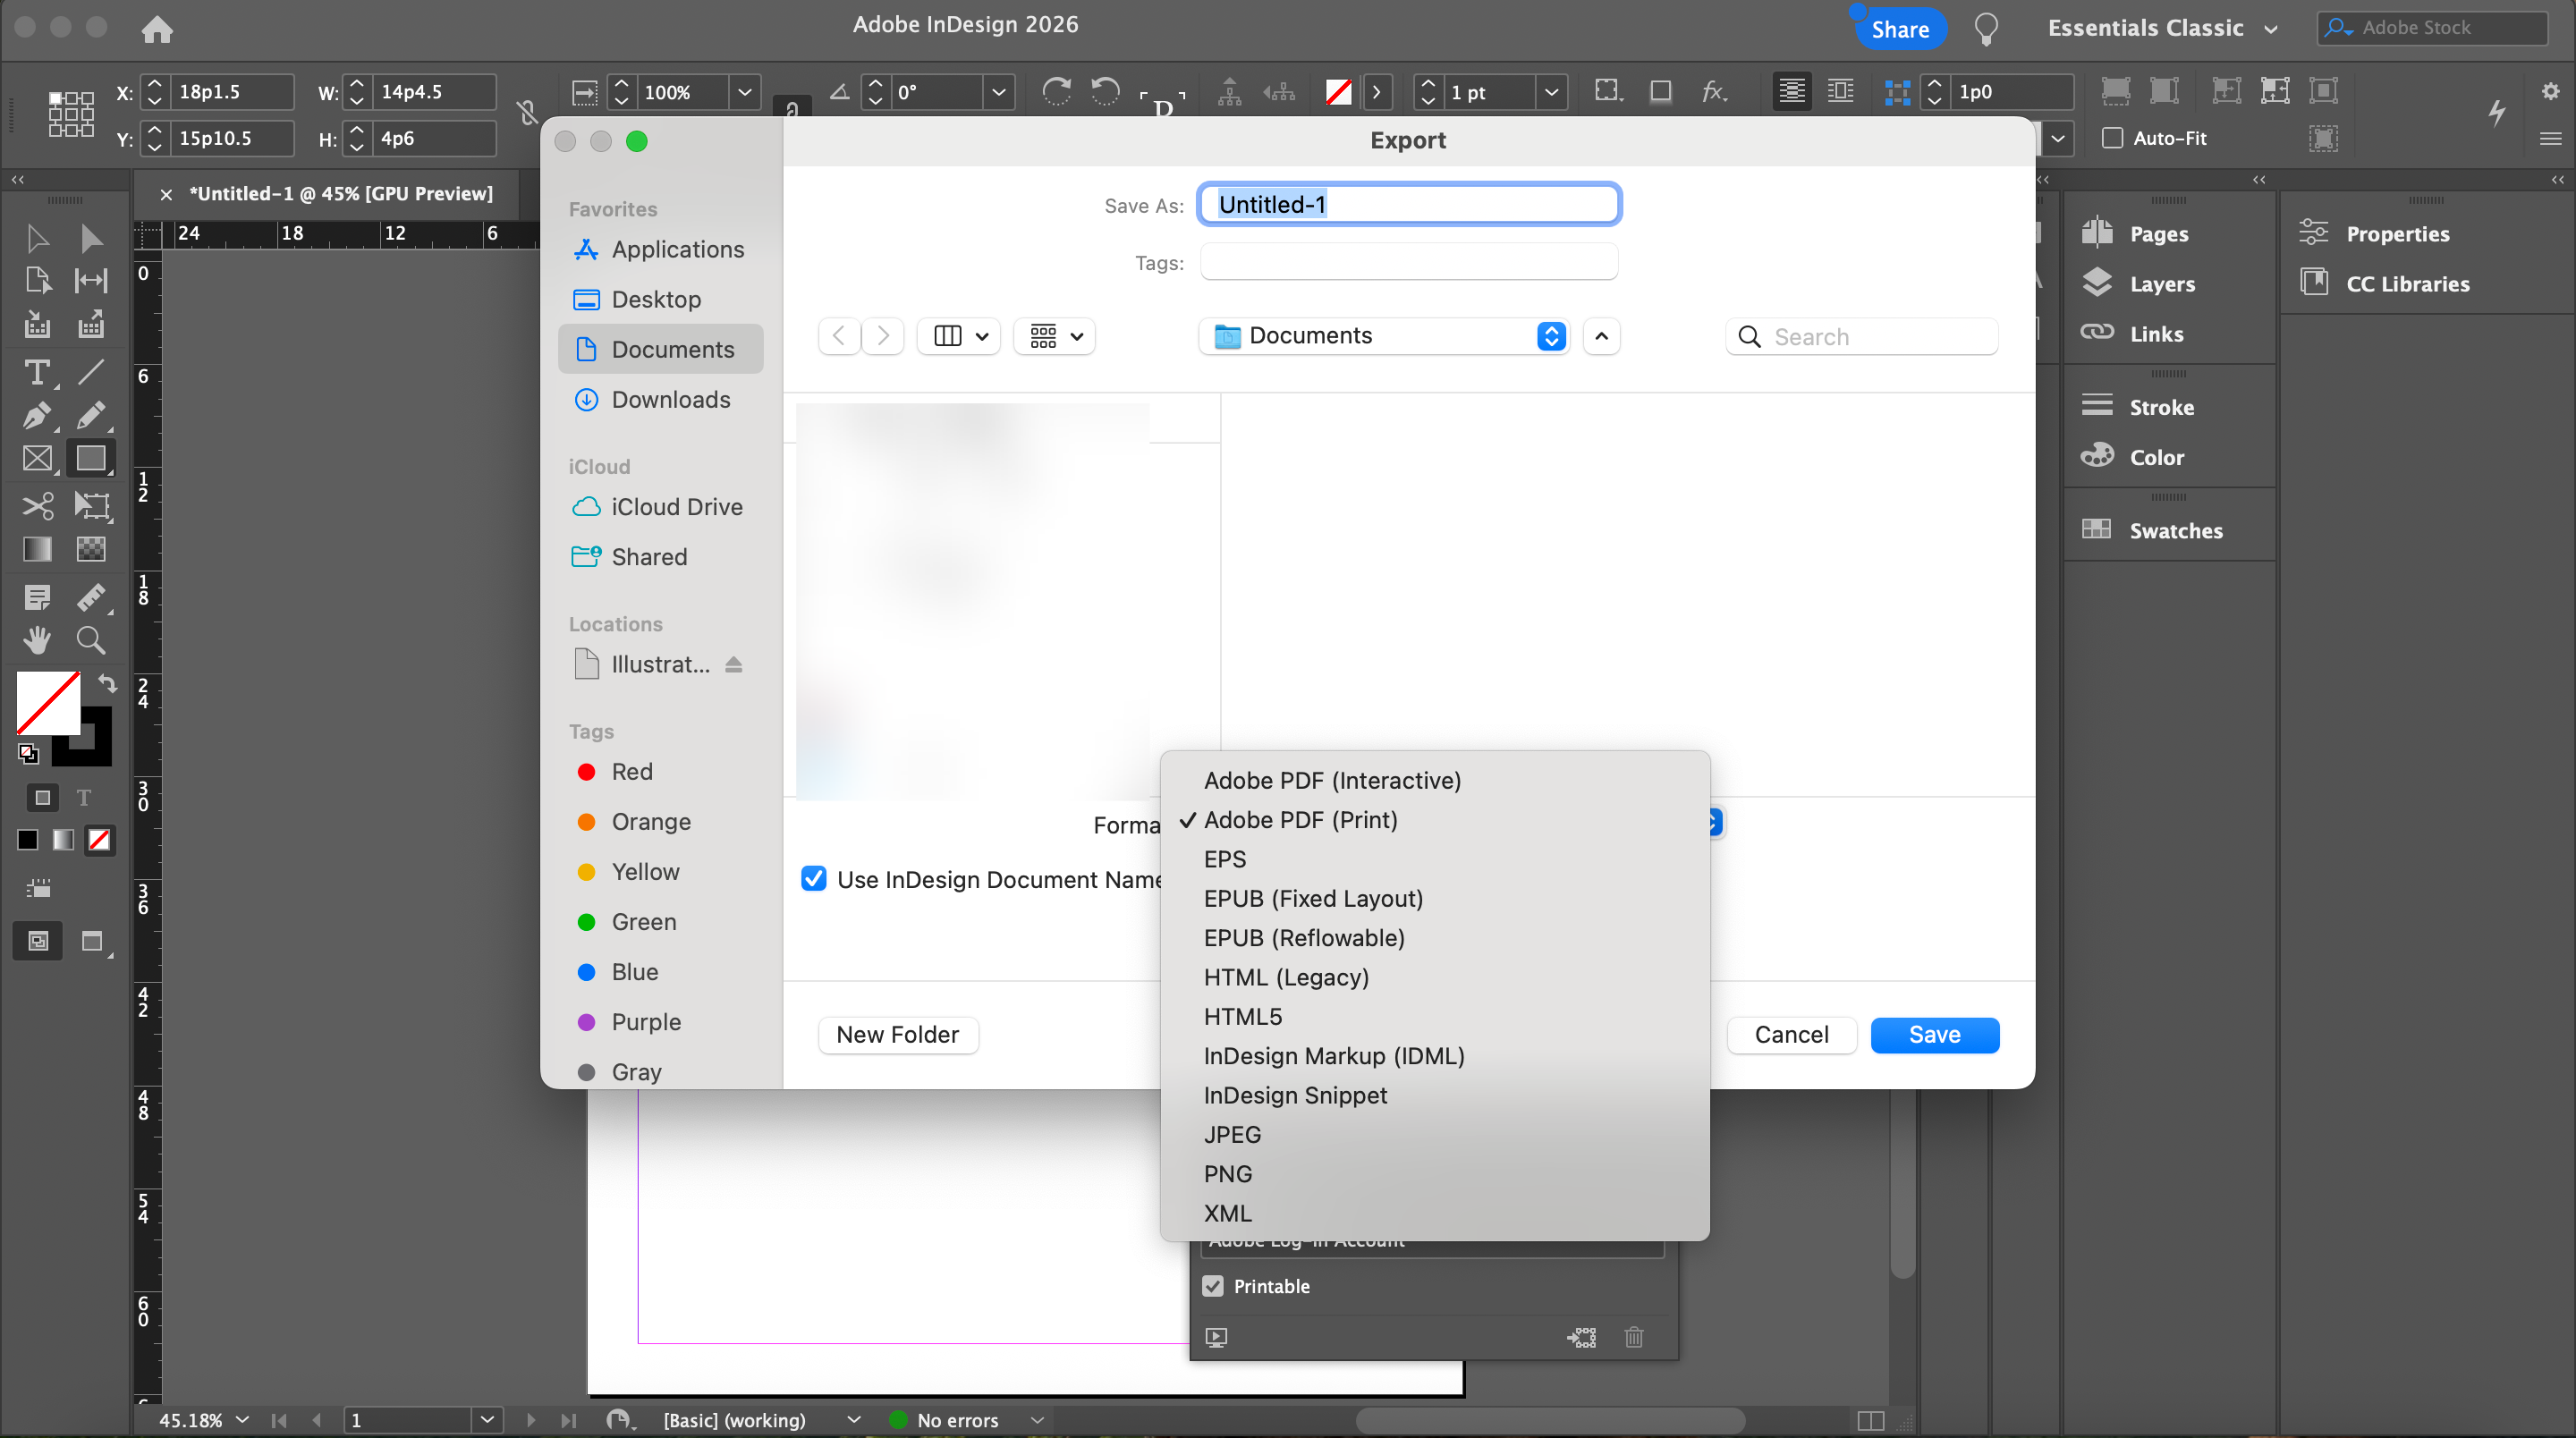Toggle the Auto-Fit checkbox
Viewport: 2576px width, 1438px height.
point(2112,138)
